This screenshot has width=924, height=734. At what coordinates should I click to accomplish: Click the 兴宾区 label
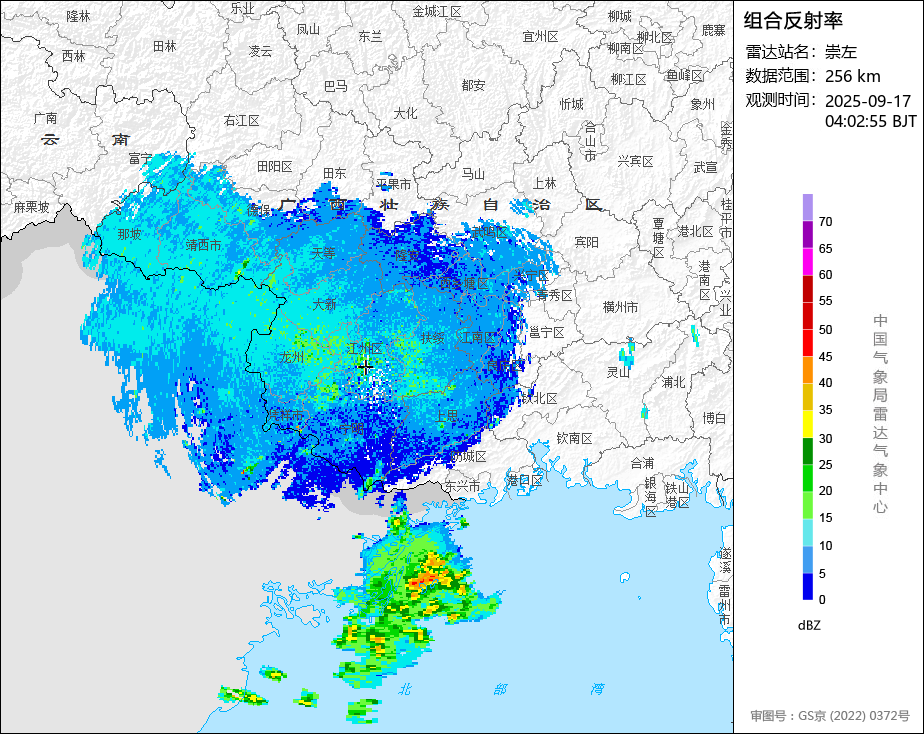(x=636, y=161)
